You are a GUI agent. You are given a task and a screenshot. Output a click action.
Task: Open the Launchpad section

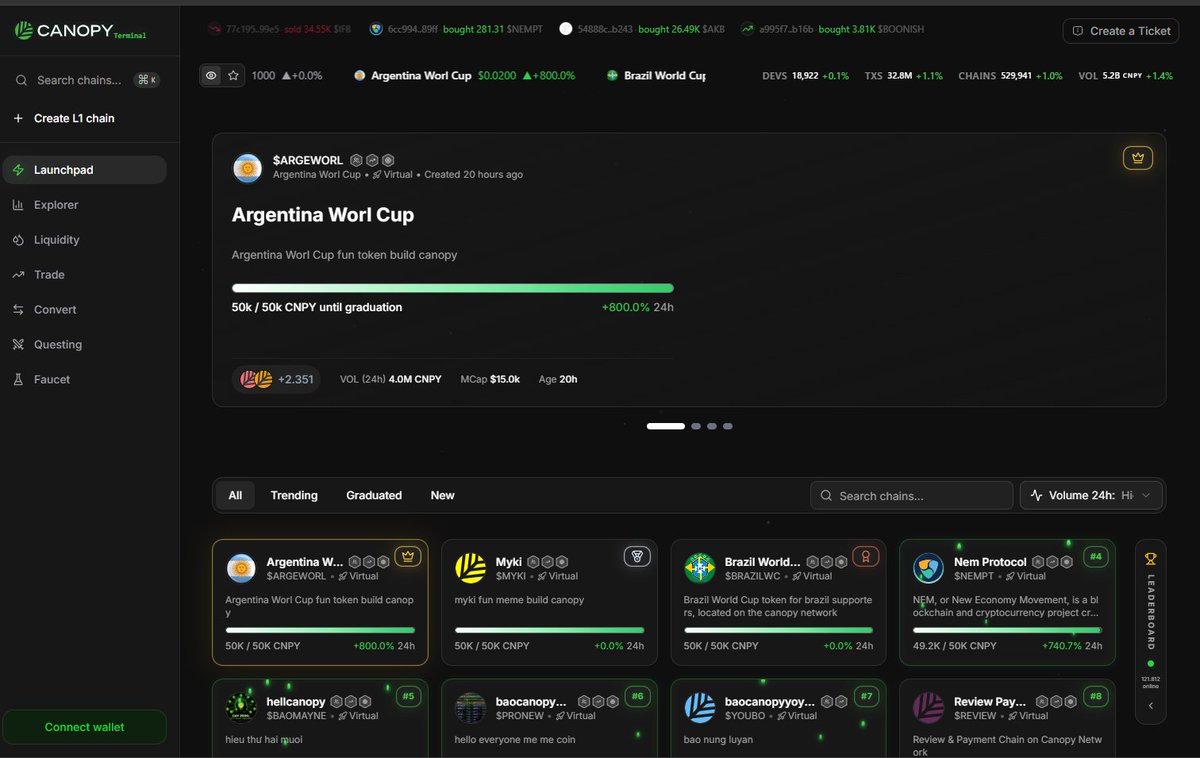(84, 170)
